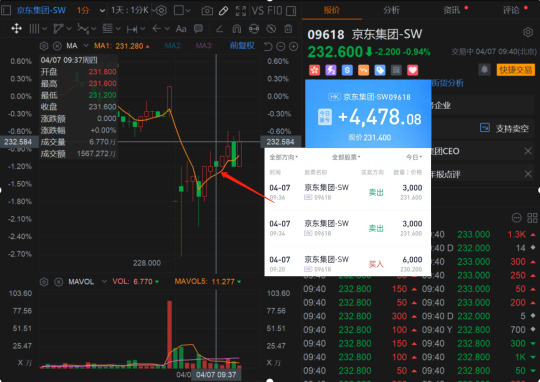The image size is (540, 382).
Task: Open the F10 company info
Action: tap(274, 11)
